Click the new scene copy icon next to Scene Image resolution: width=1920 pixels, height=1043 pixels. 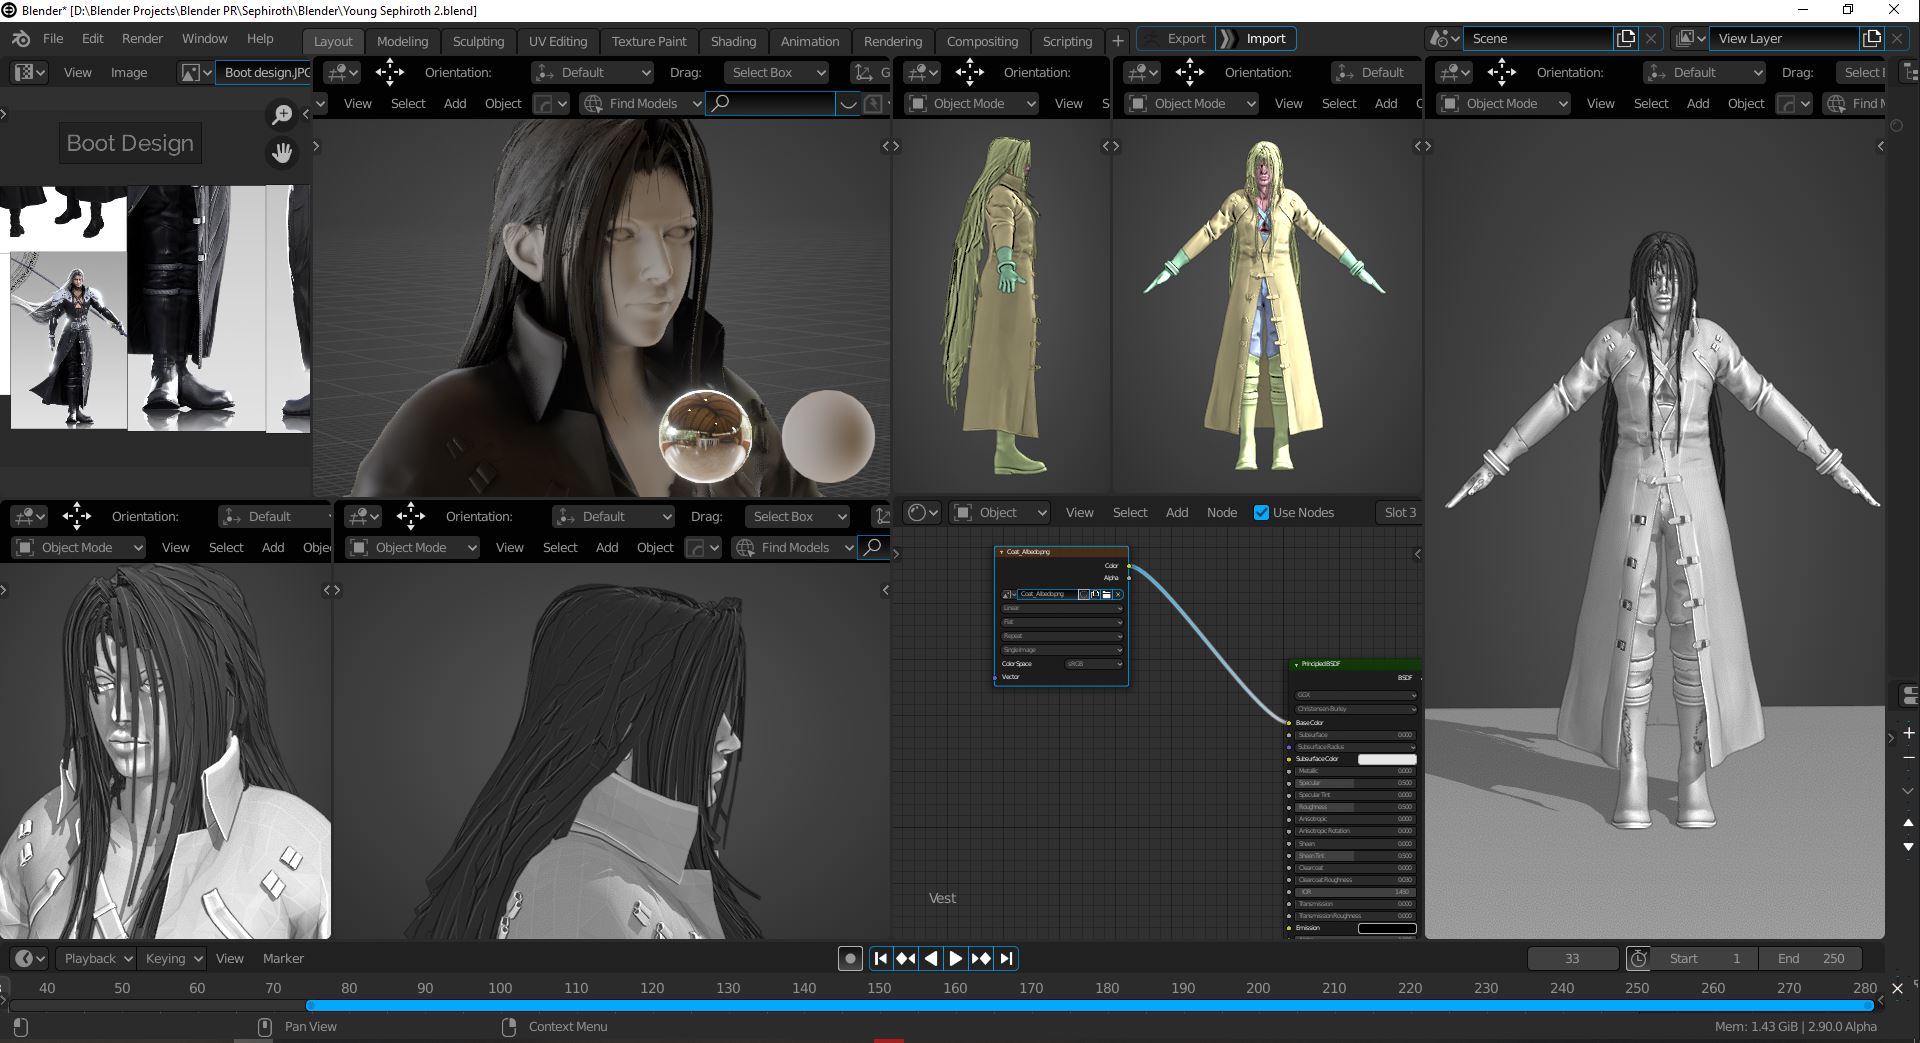click(x=1626, y=38)
